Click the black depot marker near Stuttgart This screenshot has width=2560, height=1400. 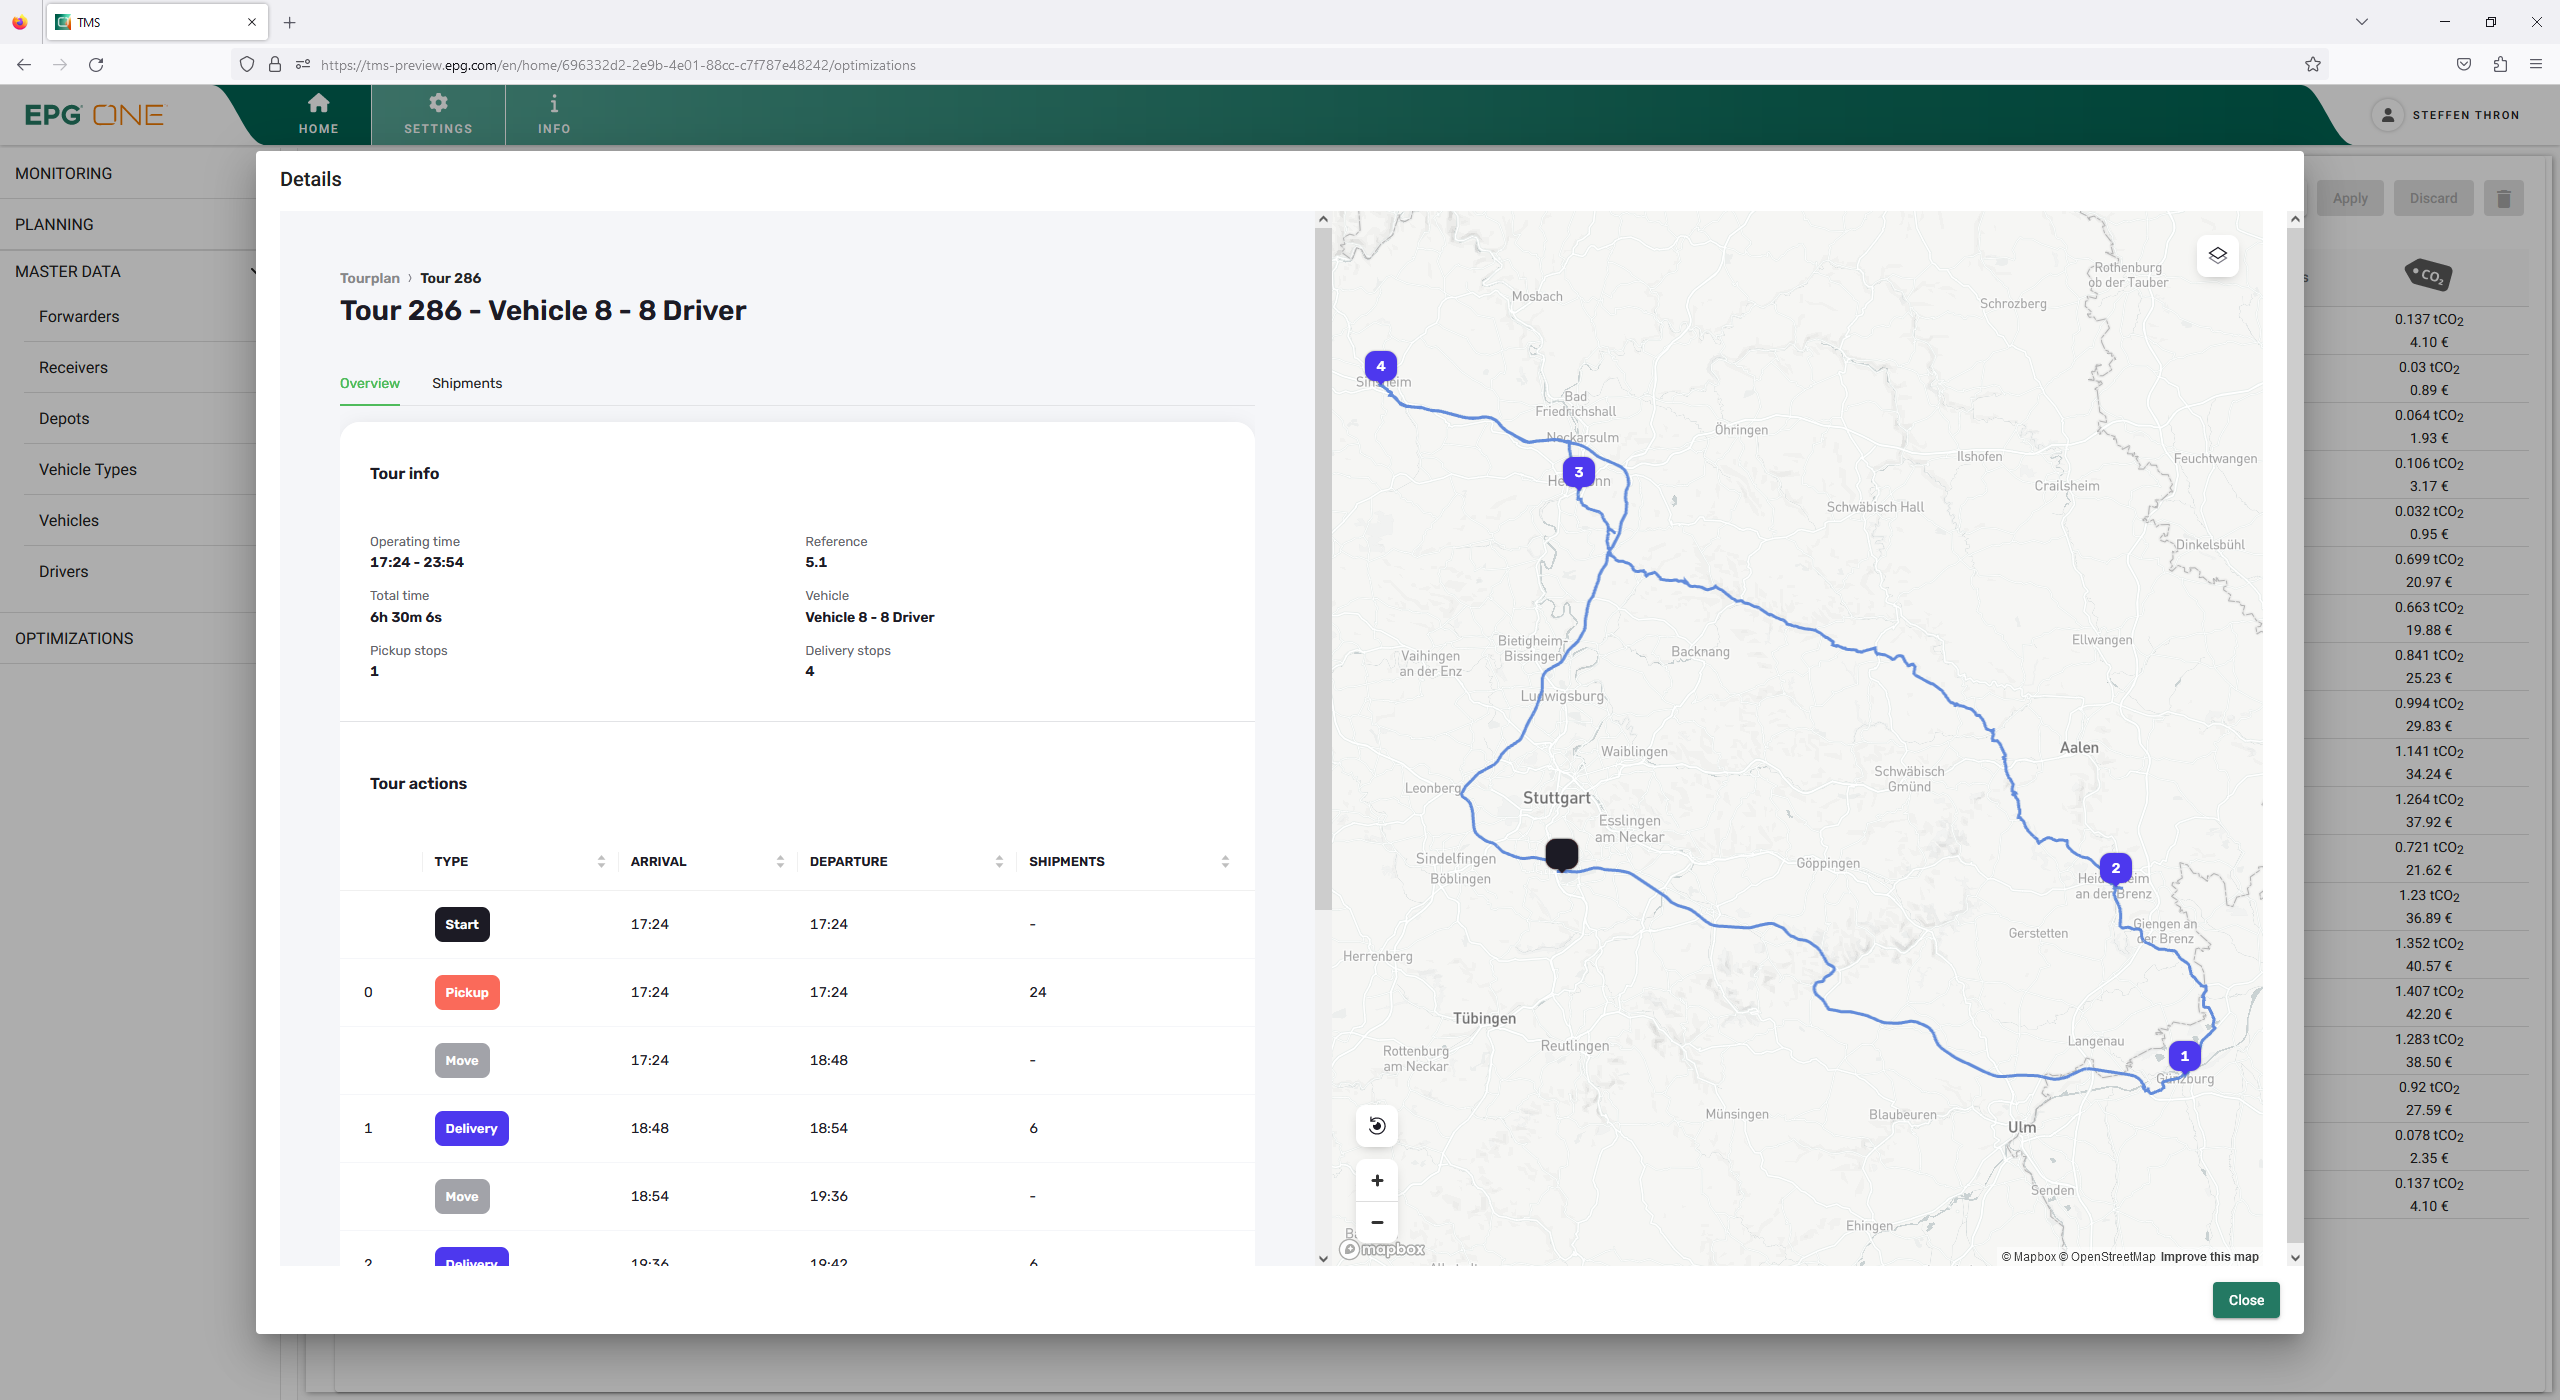[1561, 853]
